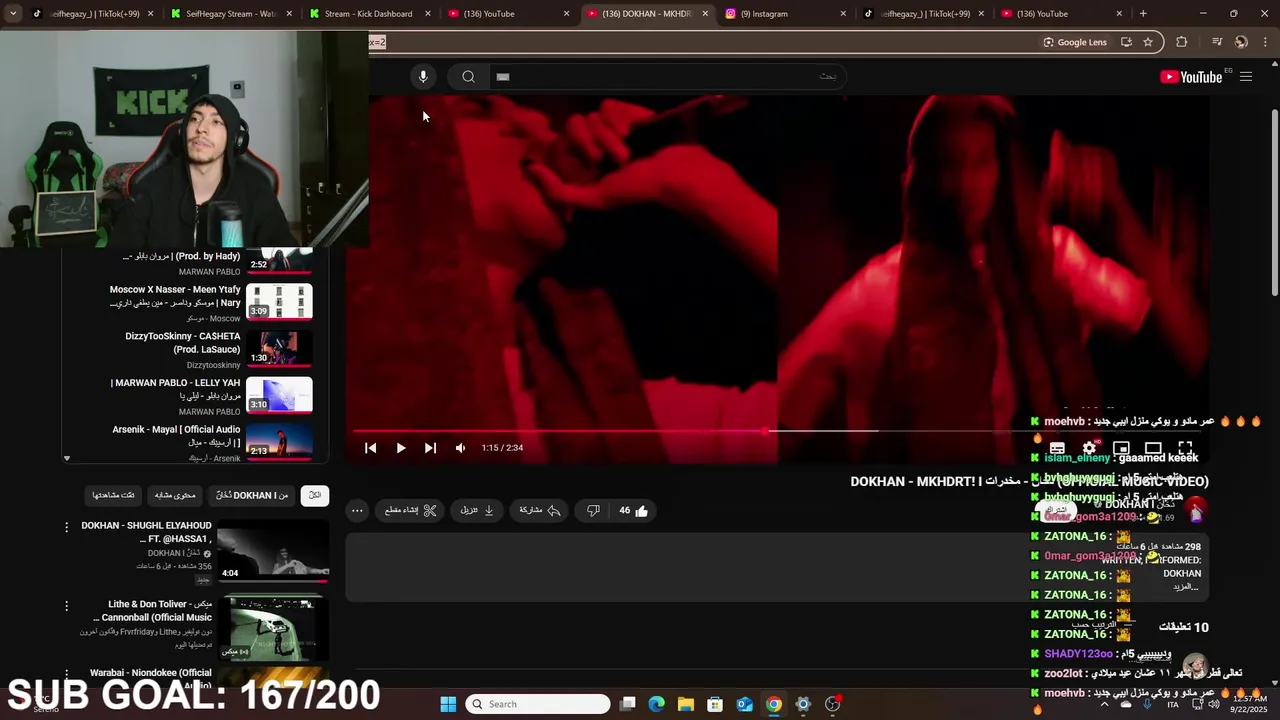This screenshot has height=720, width=1280.
Task: Open more actions three-dot menu
Action: (357, 511)
